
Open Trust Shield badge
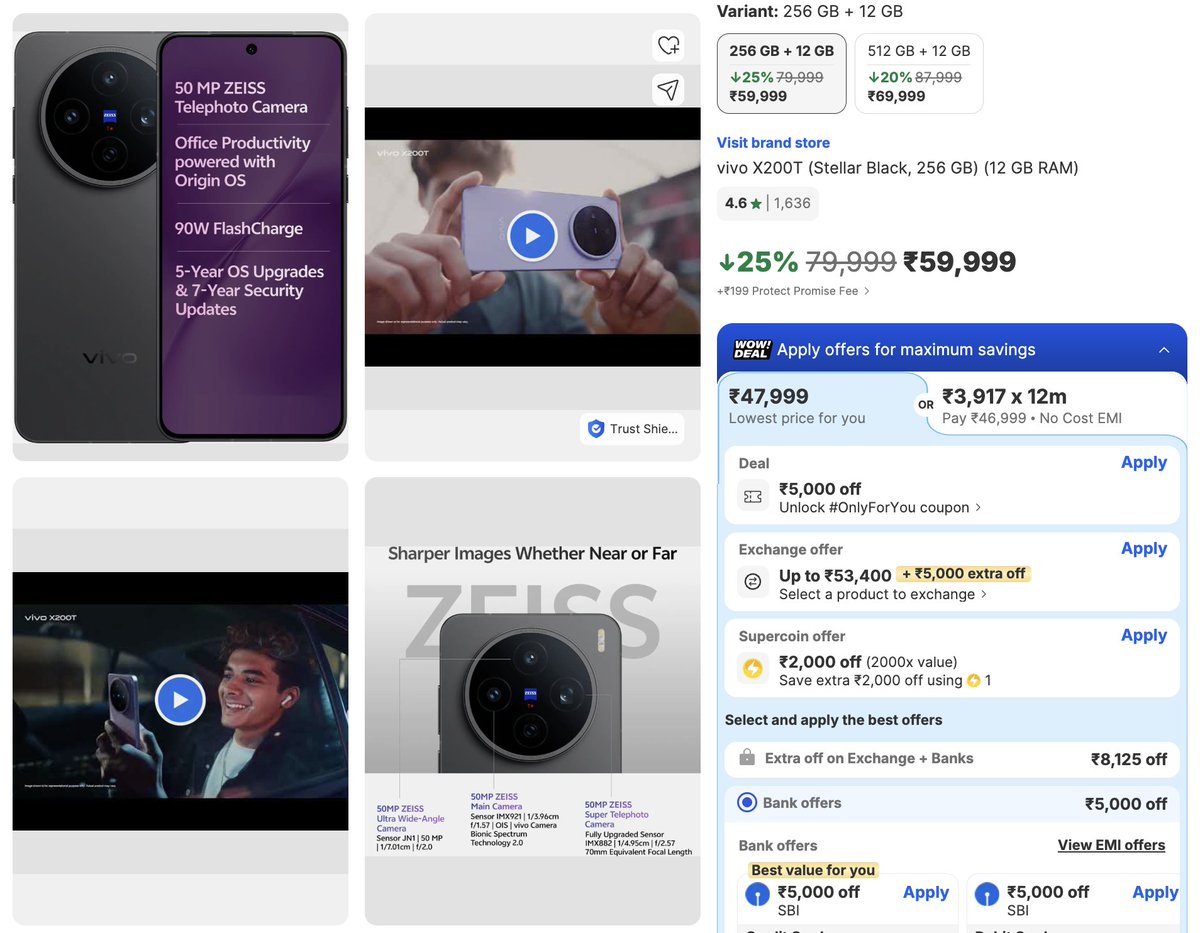click(633, 428)
